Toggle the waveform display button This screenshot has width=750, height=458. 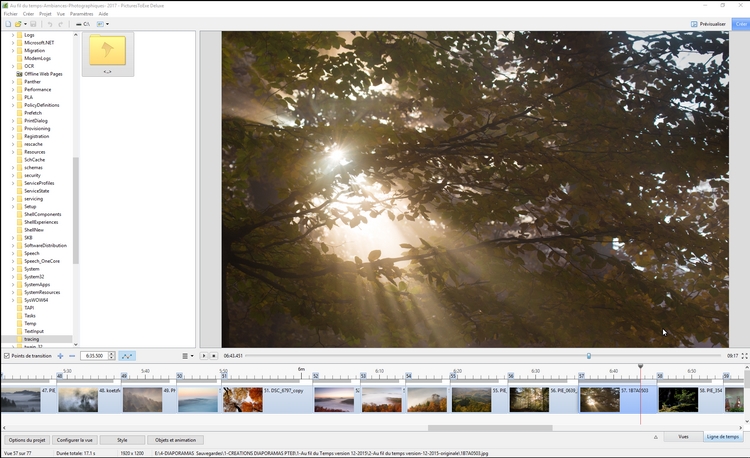(x=127, y=356)
